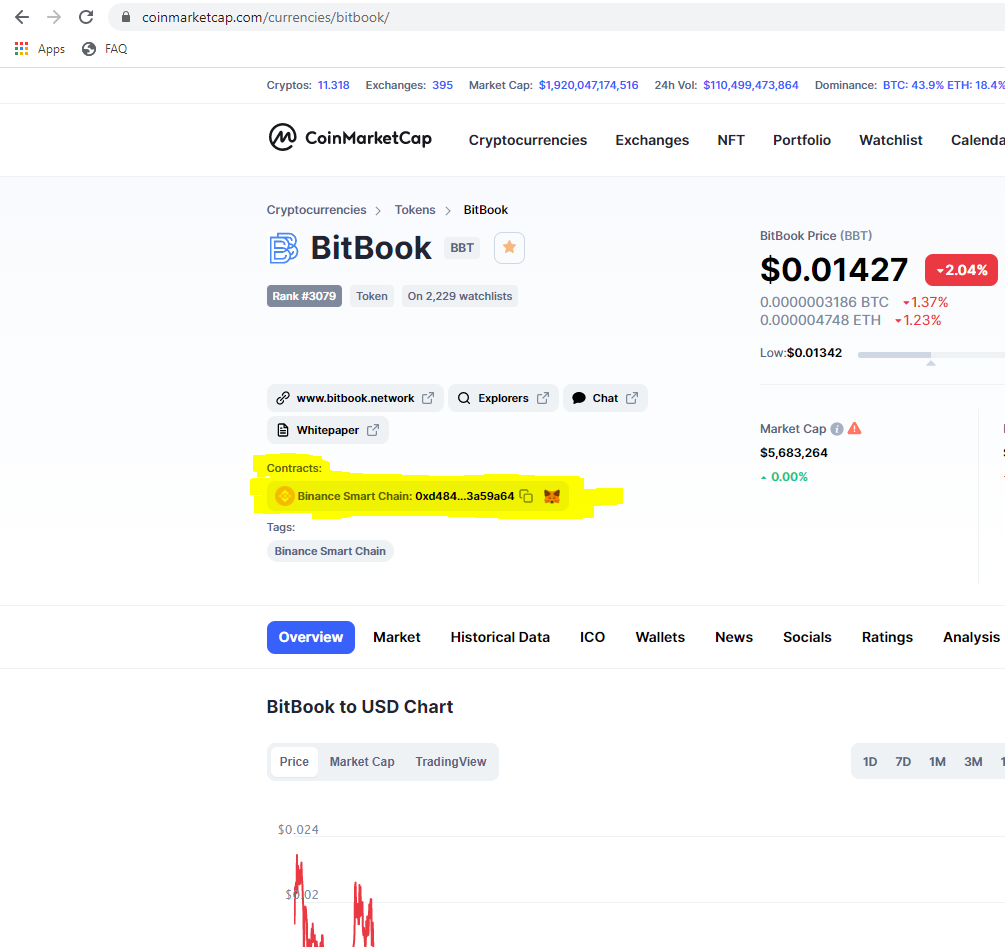Image resolution: width=1005 pixels, height=947 pixels.
Task: Open NFT navigation menu
Action: click(731, 140)
